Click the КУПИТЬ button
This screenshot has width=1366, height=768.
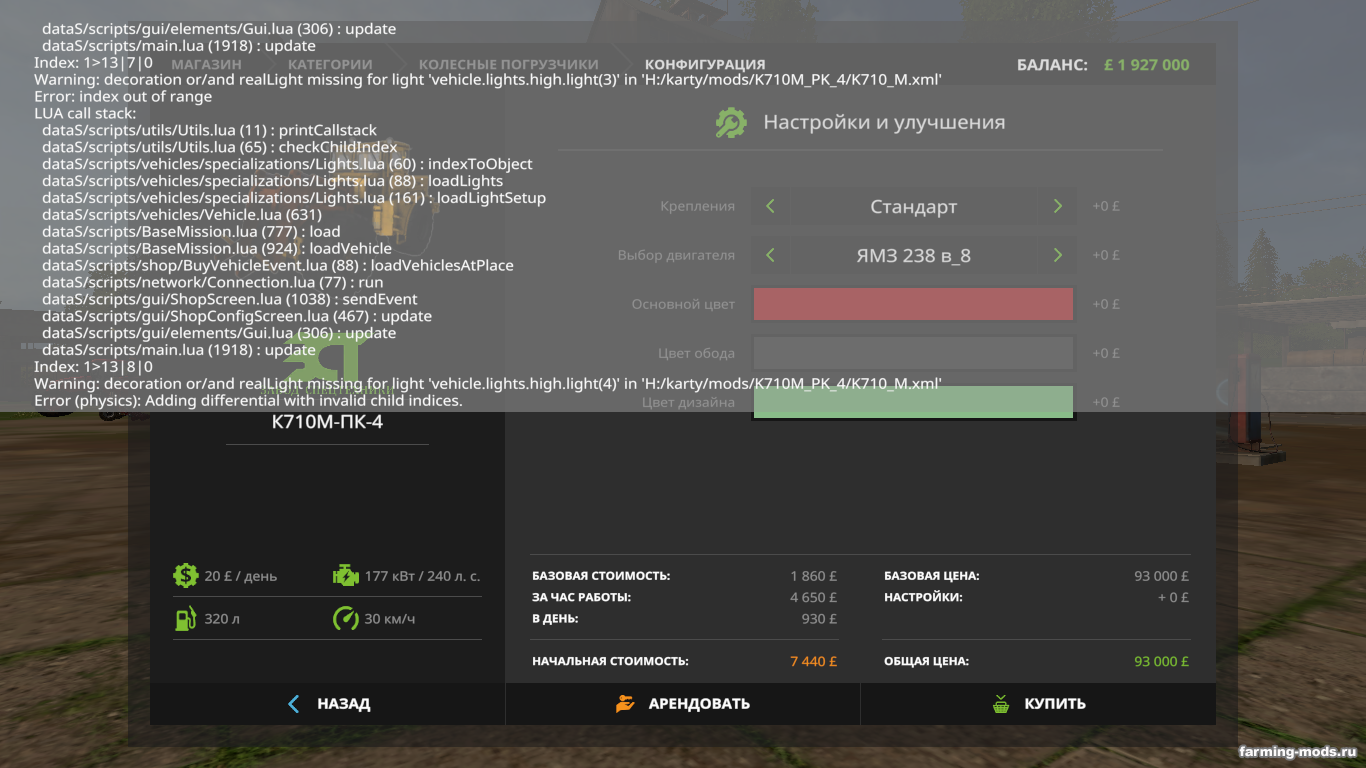pos(1038,704)
